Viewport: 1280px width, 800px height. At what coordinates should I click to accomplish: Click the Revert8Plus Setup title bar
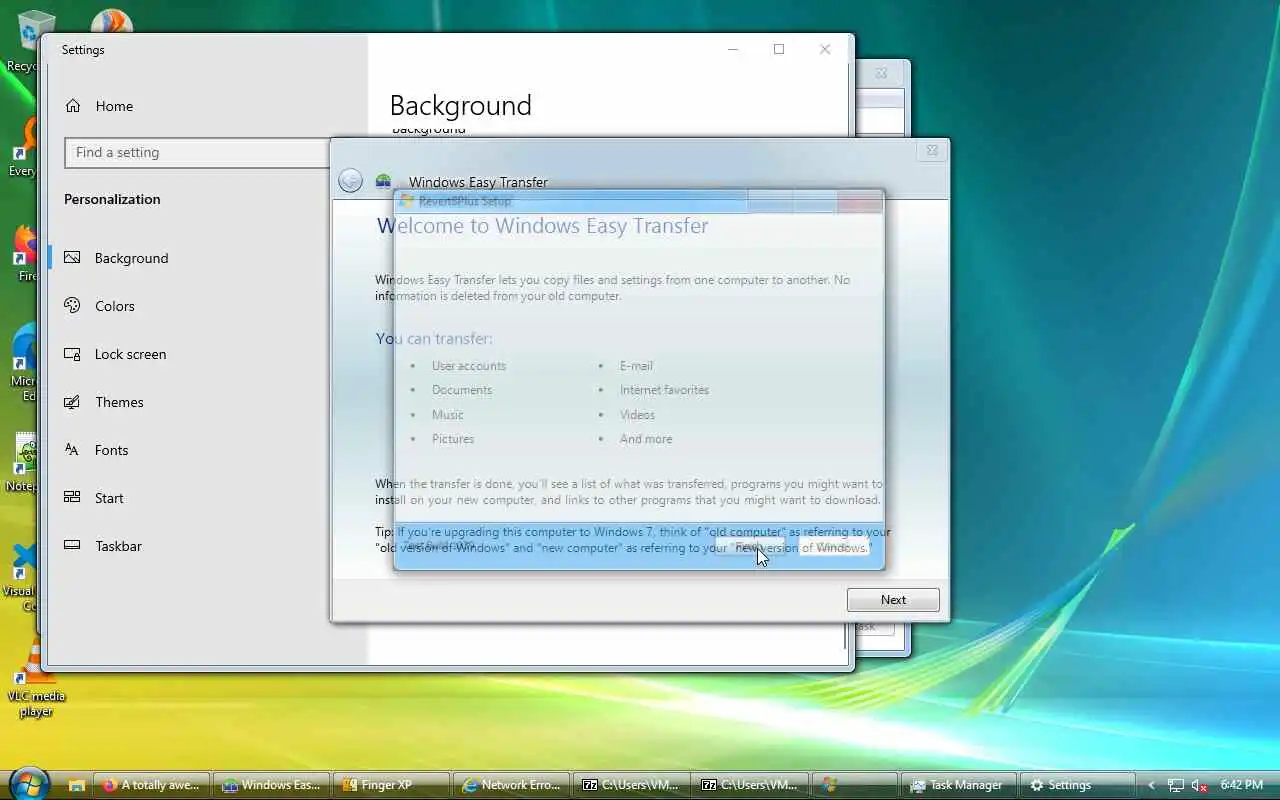pos(572,201)
